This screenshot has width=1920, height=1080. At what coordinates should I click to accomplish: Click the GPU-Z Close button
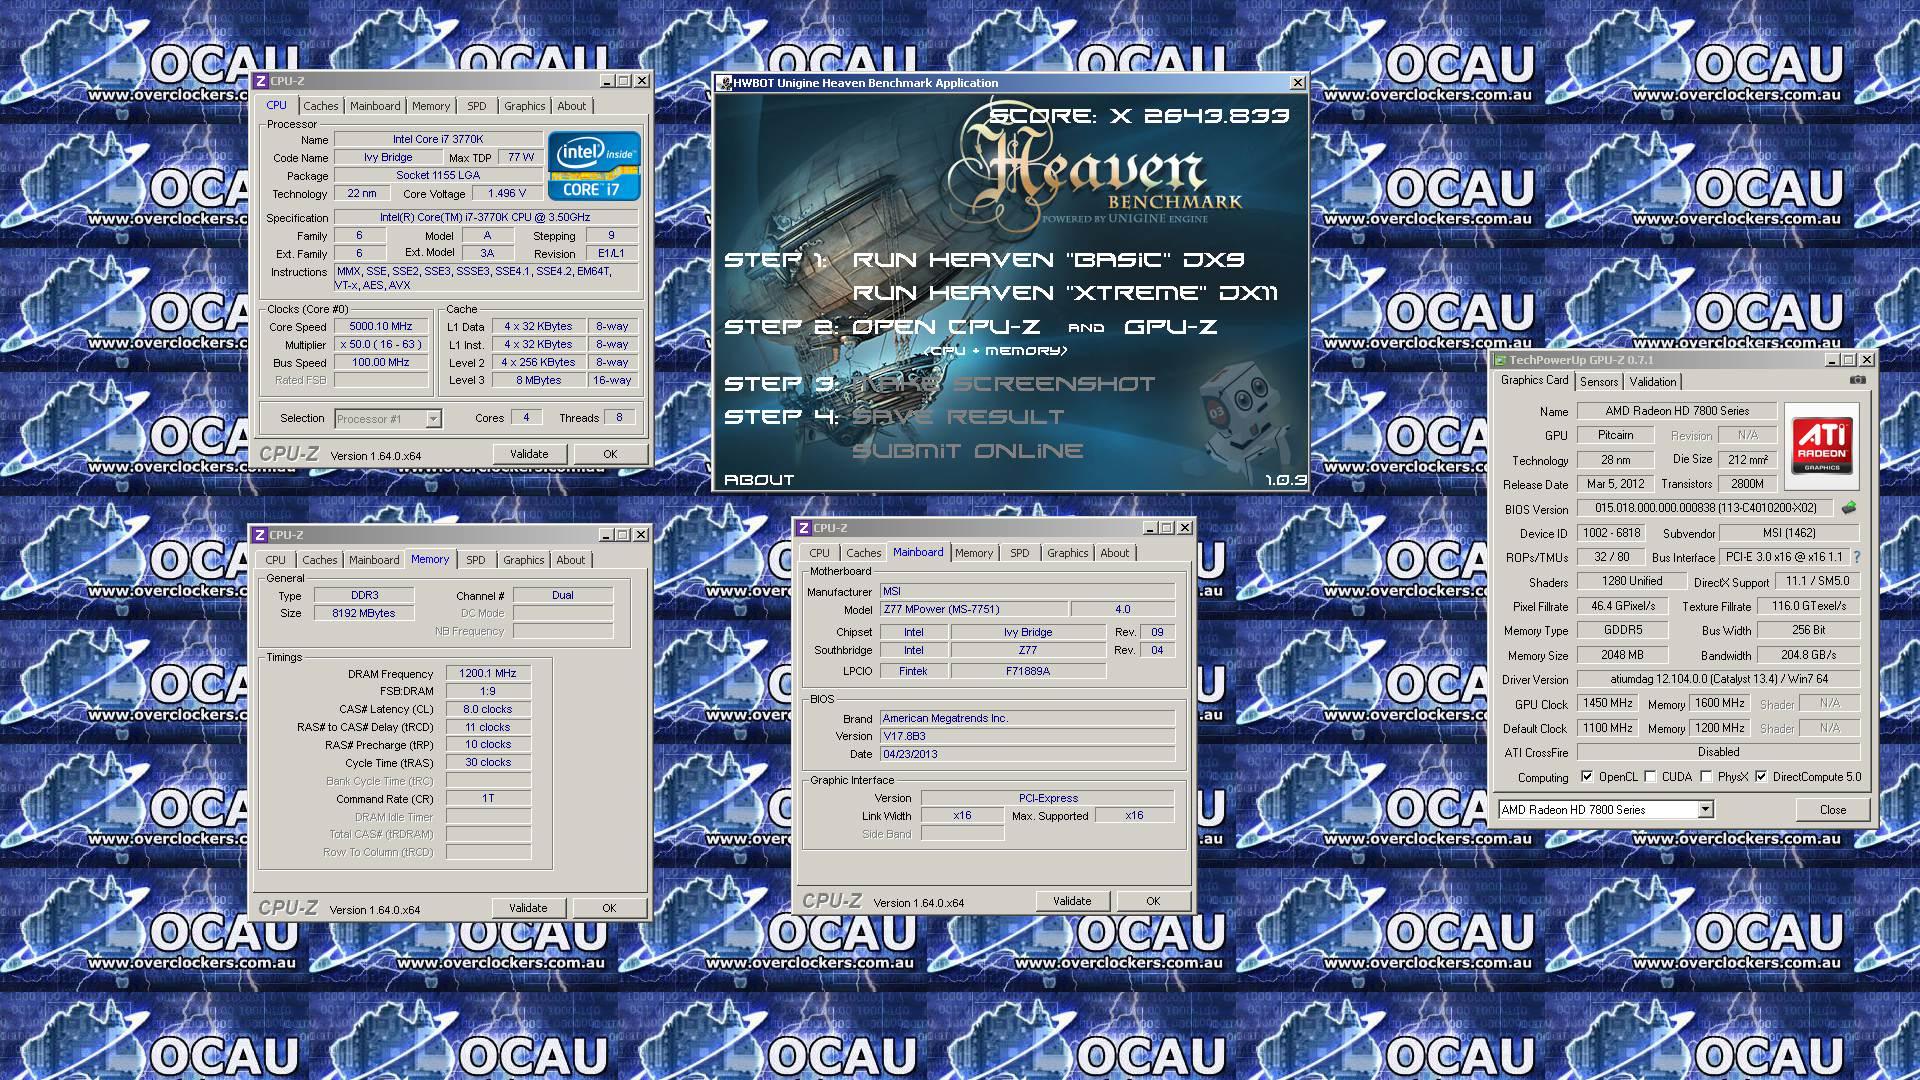[1833, 810]
